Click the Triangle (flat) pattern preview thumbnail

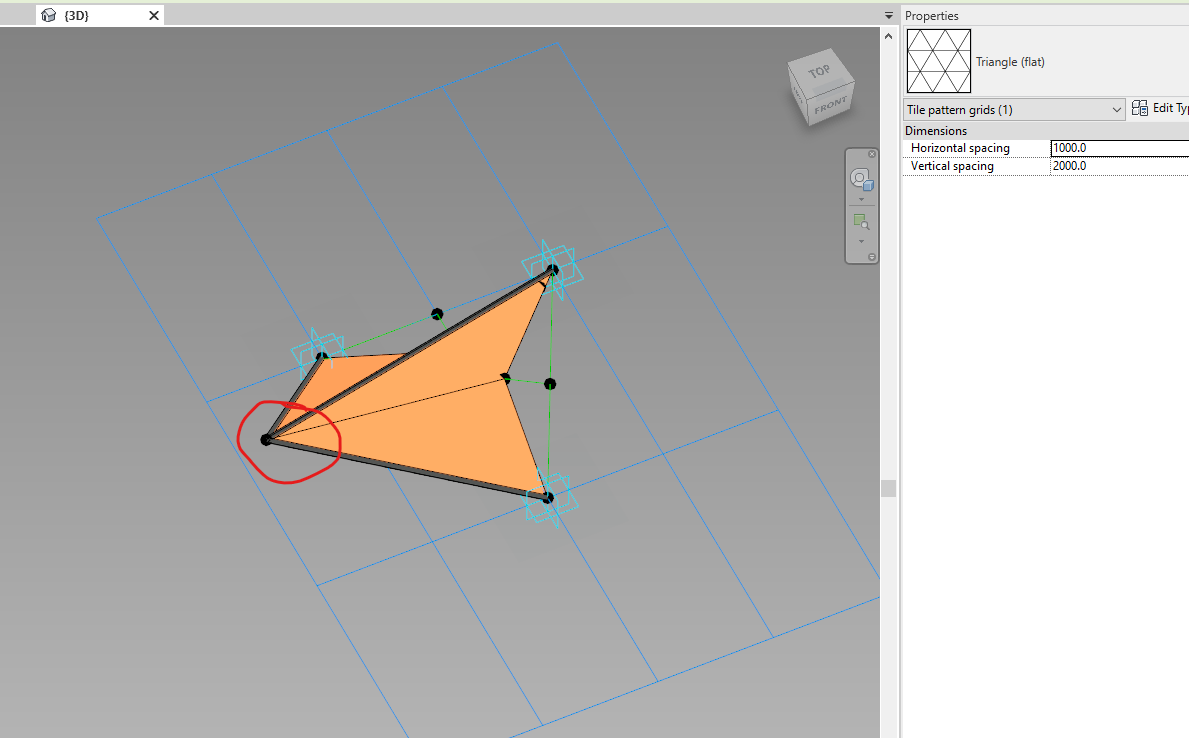pyautogui.click(x=938, y=61)
